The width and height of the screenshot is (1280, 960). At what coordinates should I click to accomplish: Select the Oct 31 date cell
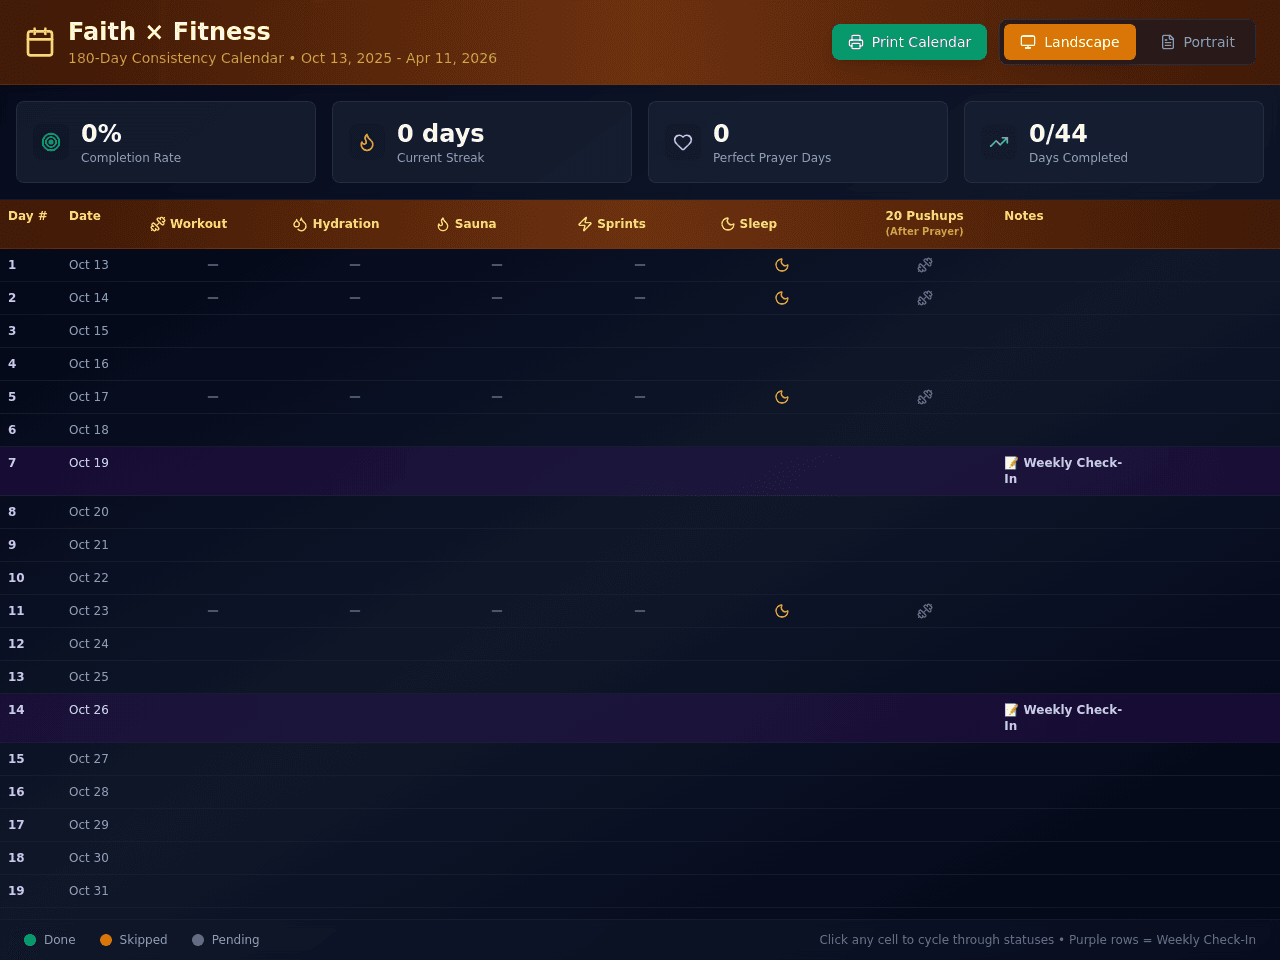pyautogui.click(x=89, y=891)
